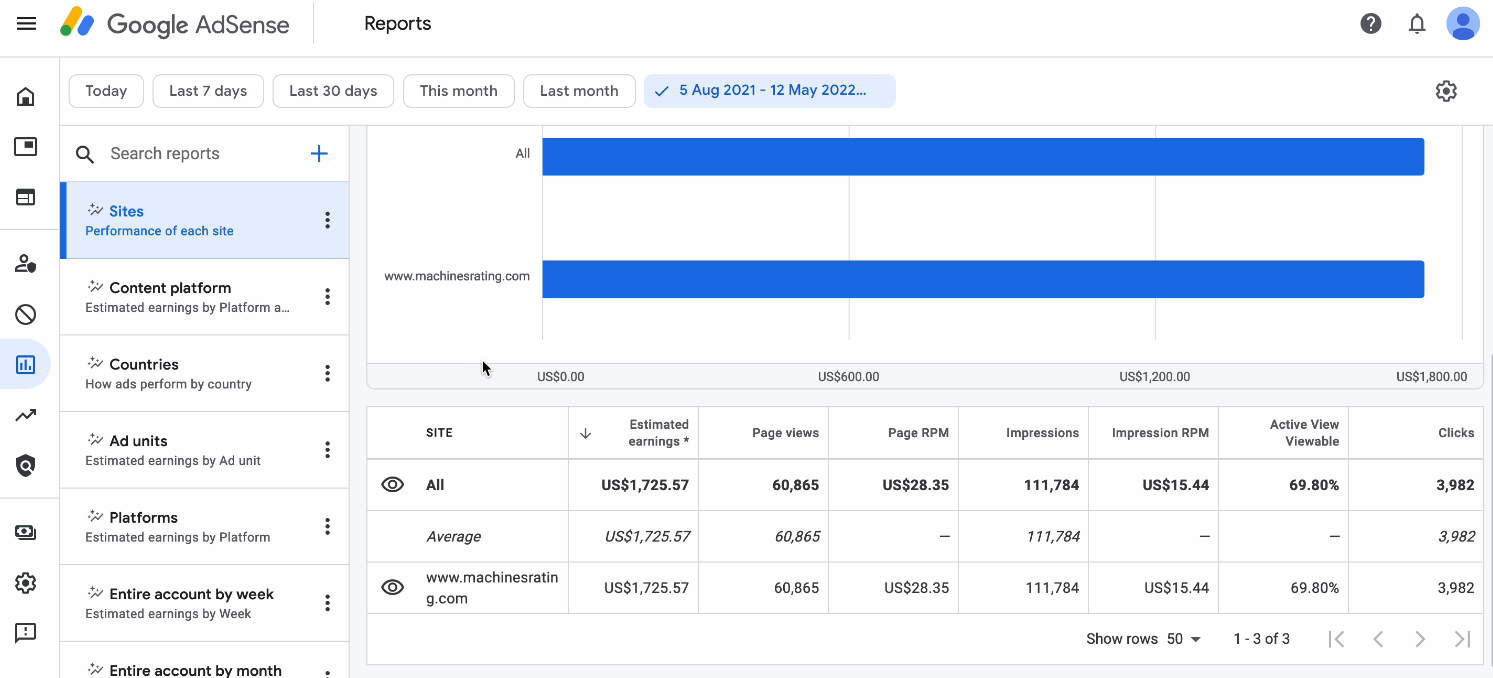The height and width of the screenshot is (678, 1493).
Task: Open more options for Entire account by week
Action: click(x=327, y=603)
